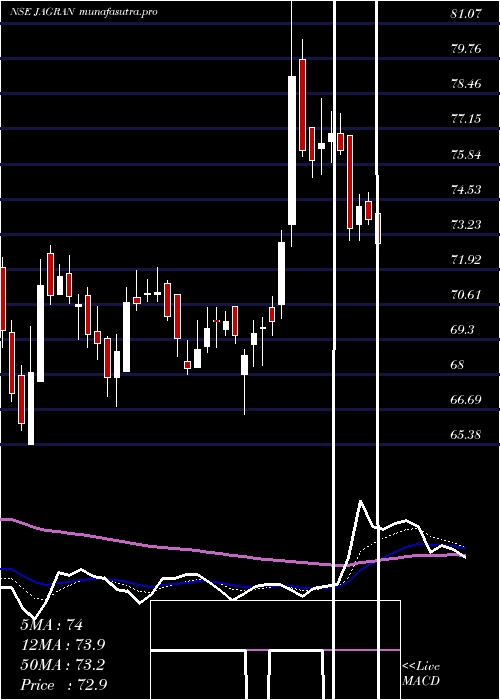Click the 50MA : 73.2 indicator text
The image size is (500, 700).
[x=62, y=665]
